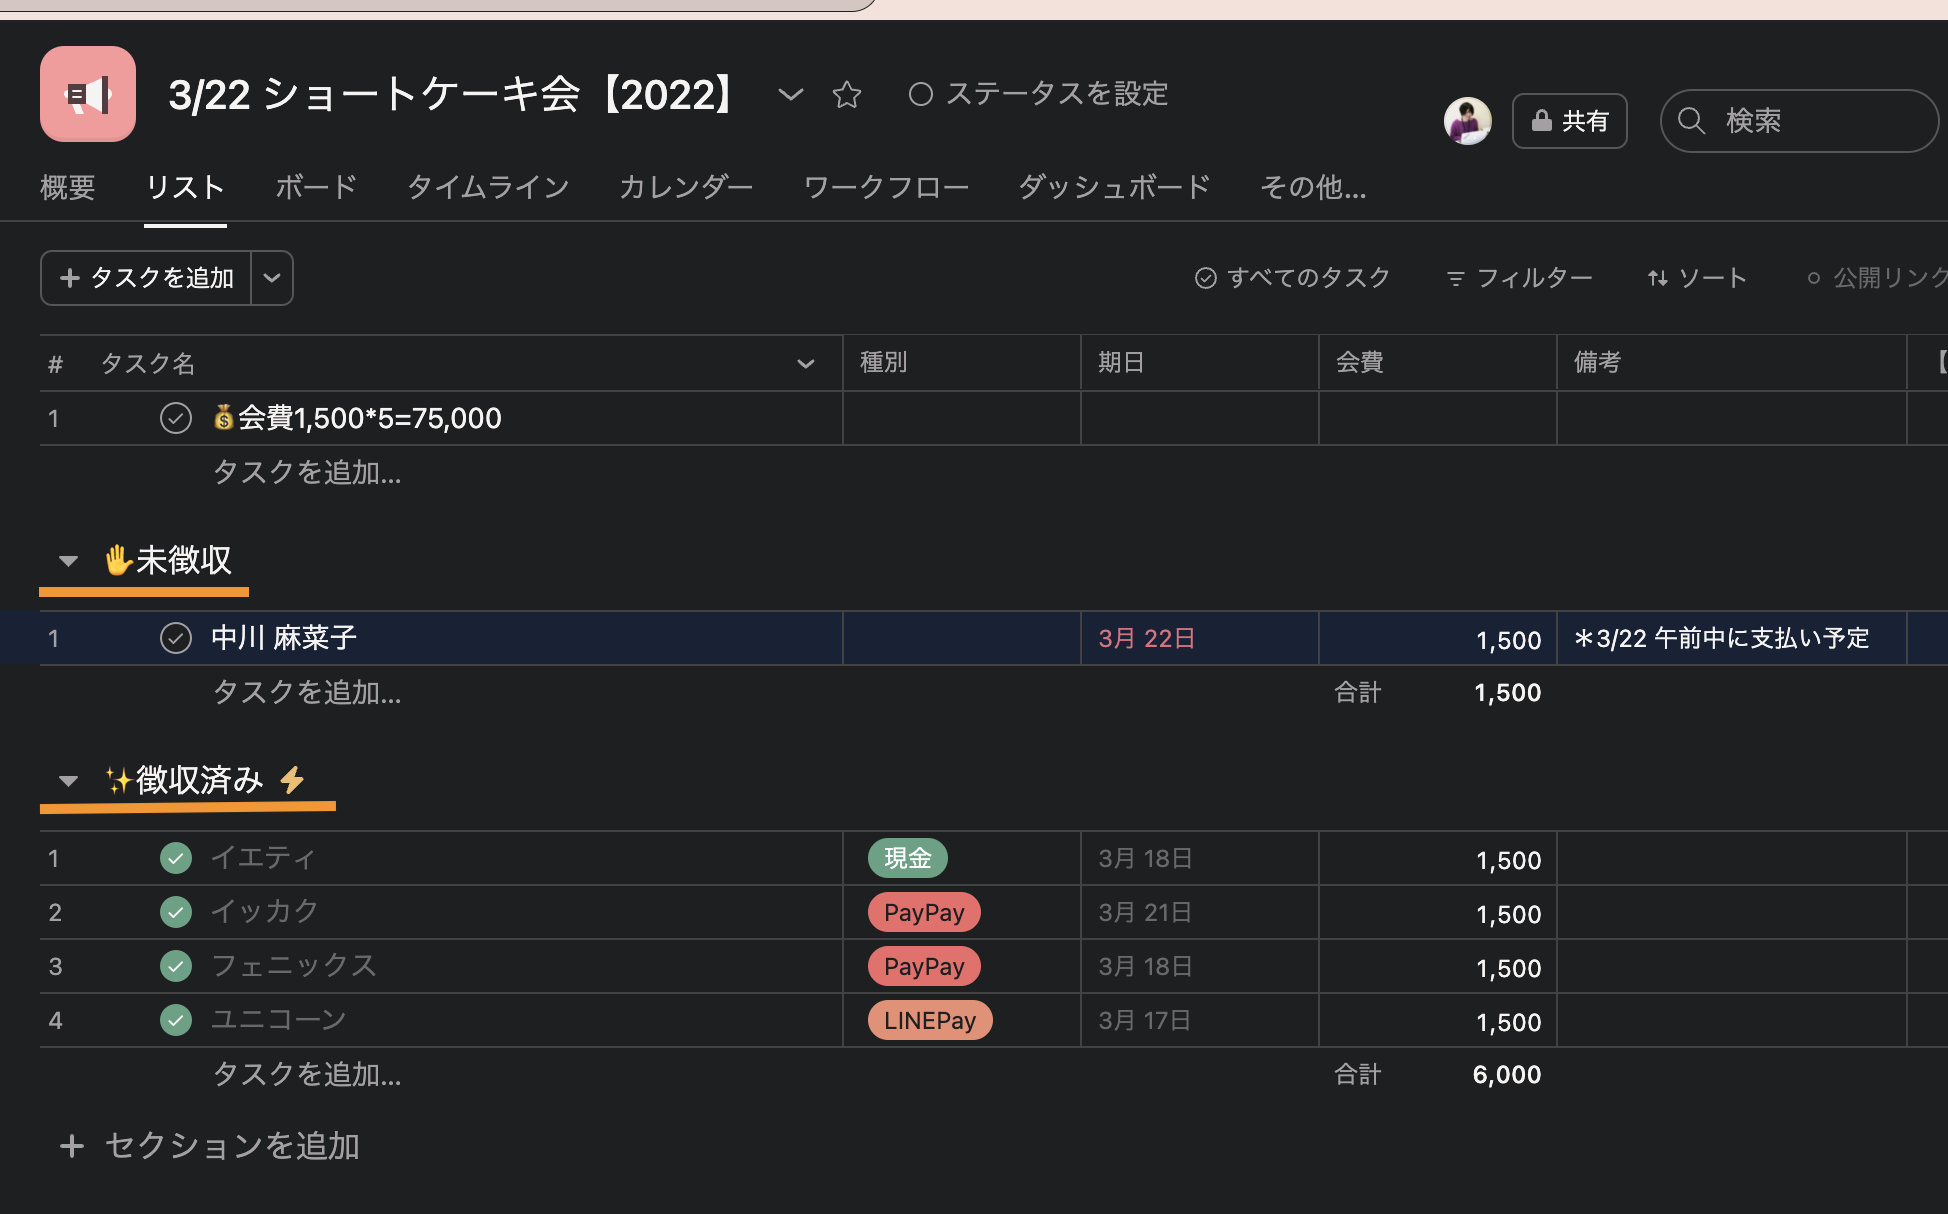
Task: Open project title dropdown chevron
Action: 790,95
